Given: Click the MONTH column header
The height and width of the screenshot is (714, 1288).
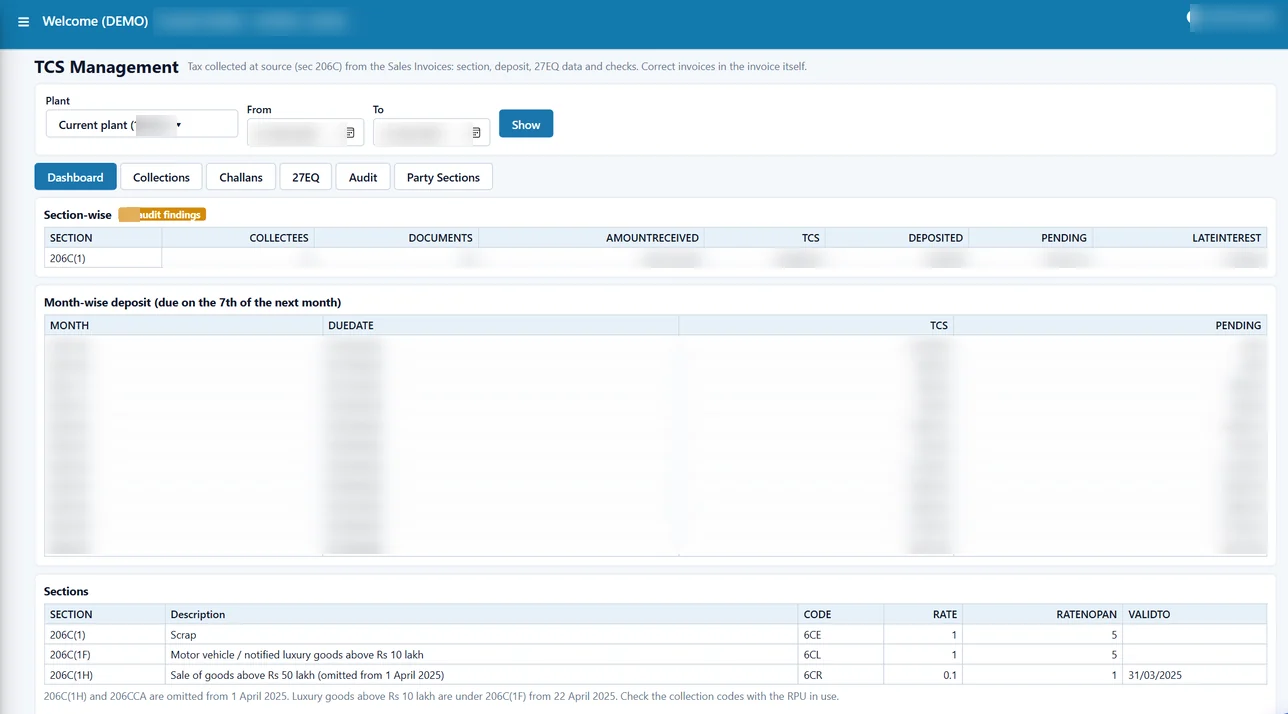Looking at the screenshot, I should click(x=184, y=325).
